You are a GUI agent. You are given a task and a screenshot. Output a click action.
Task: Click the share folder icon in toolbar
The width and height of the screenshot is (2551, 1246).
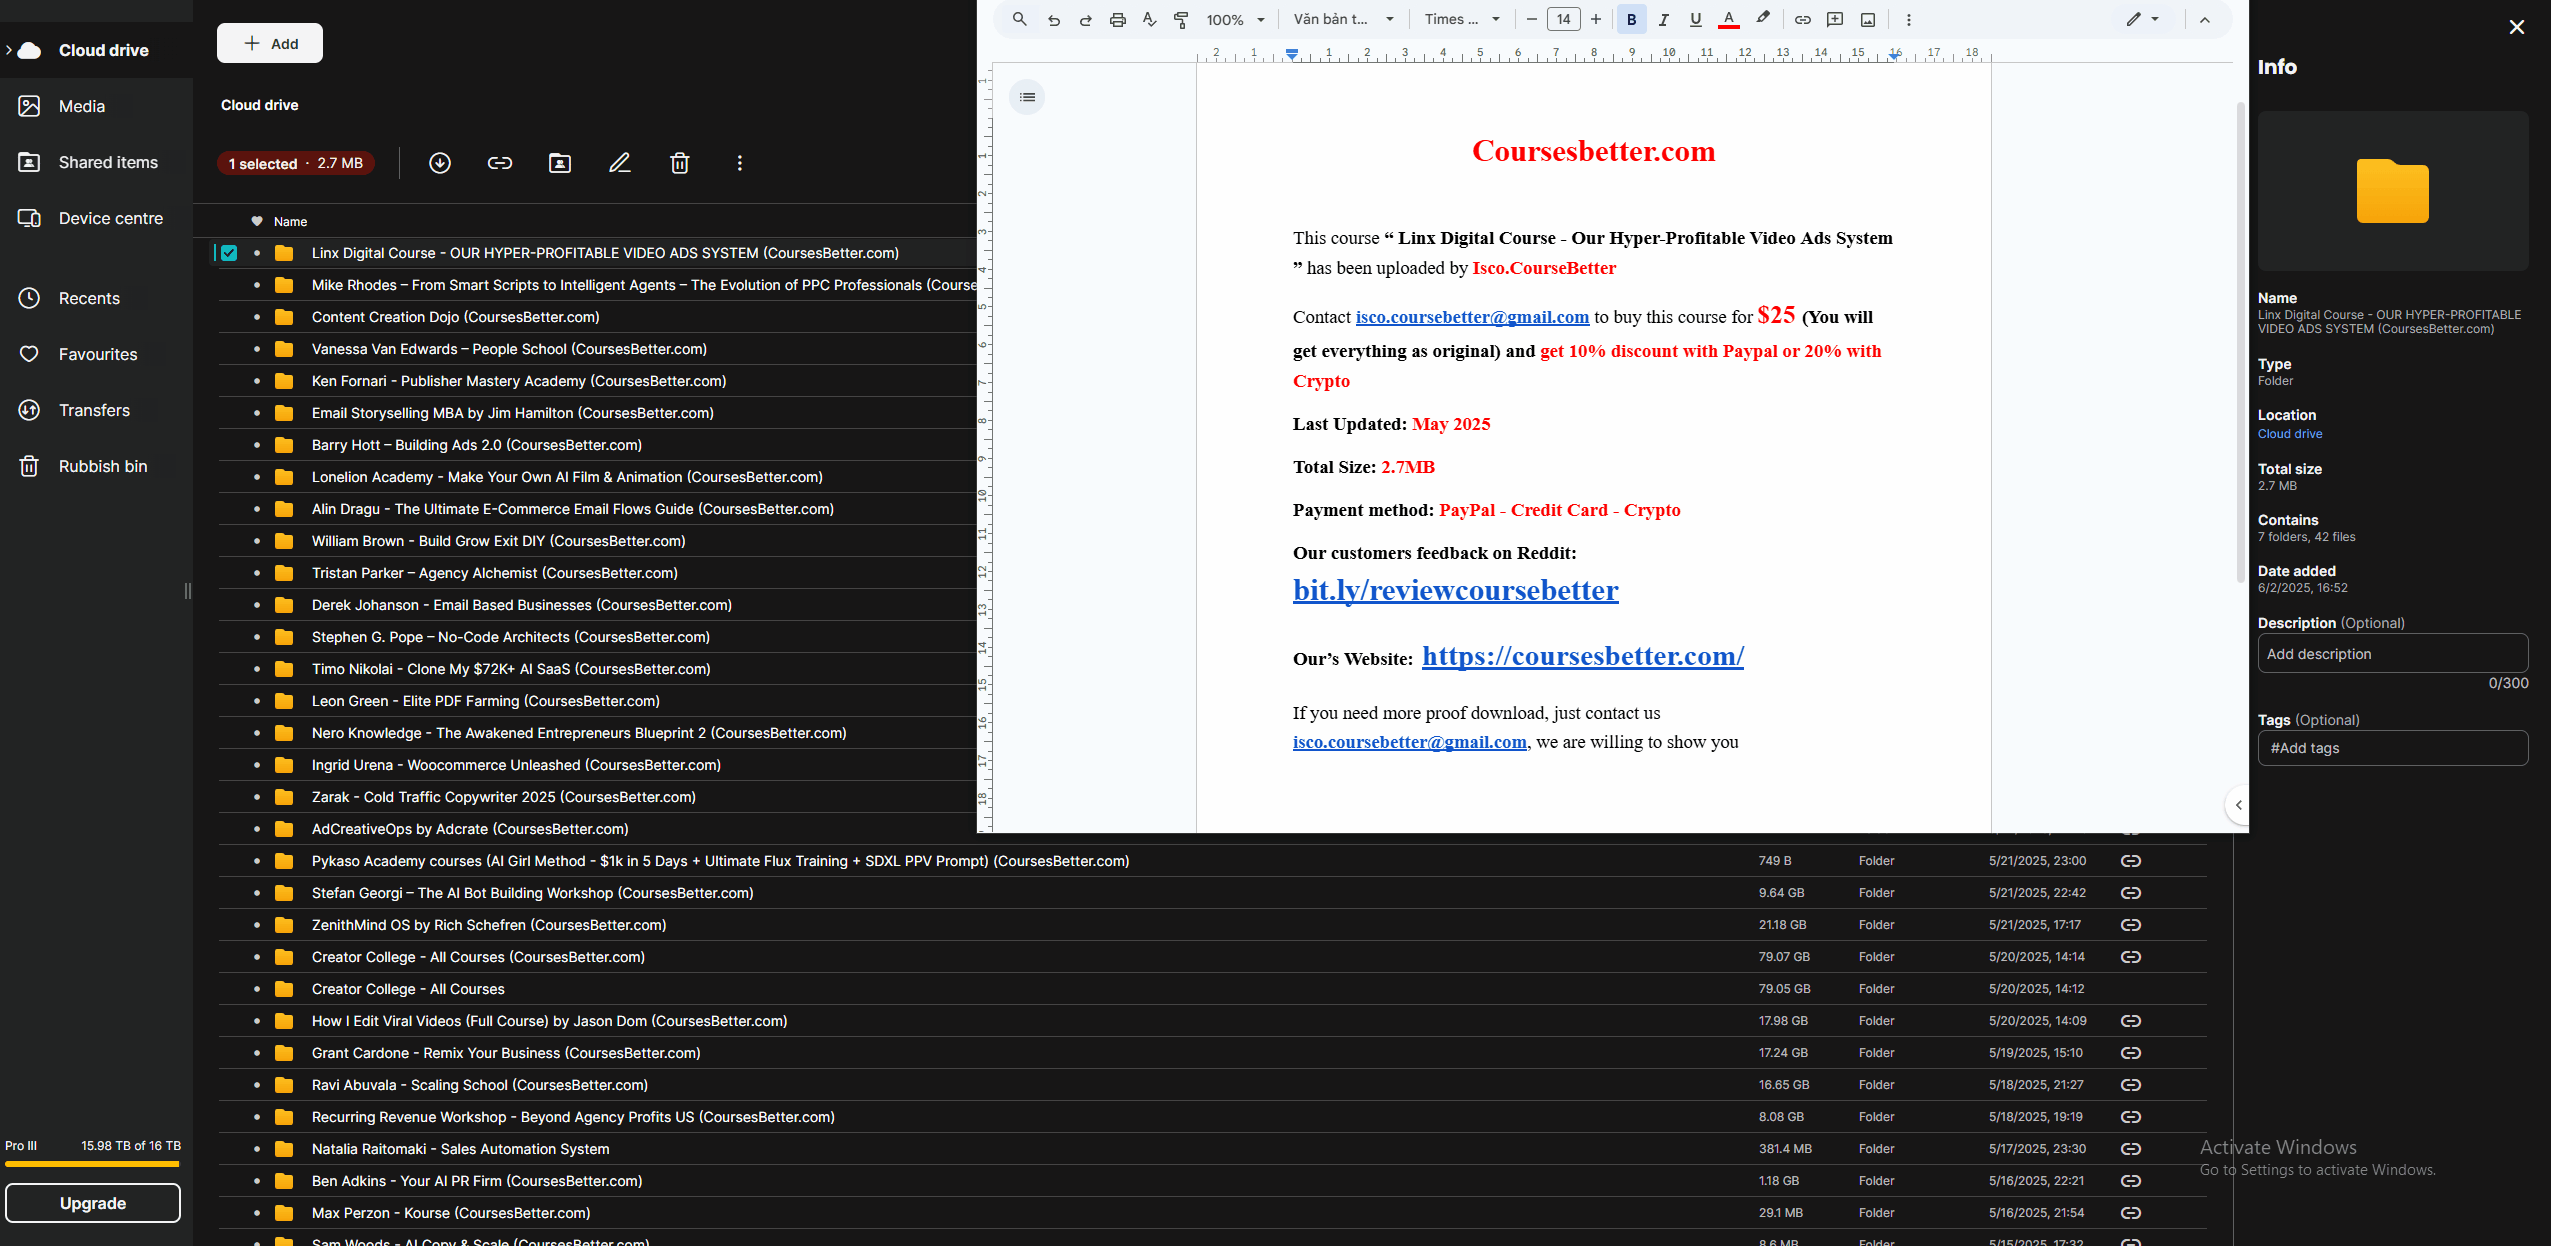pyautogui.click(x=560, y=163)
